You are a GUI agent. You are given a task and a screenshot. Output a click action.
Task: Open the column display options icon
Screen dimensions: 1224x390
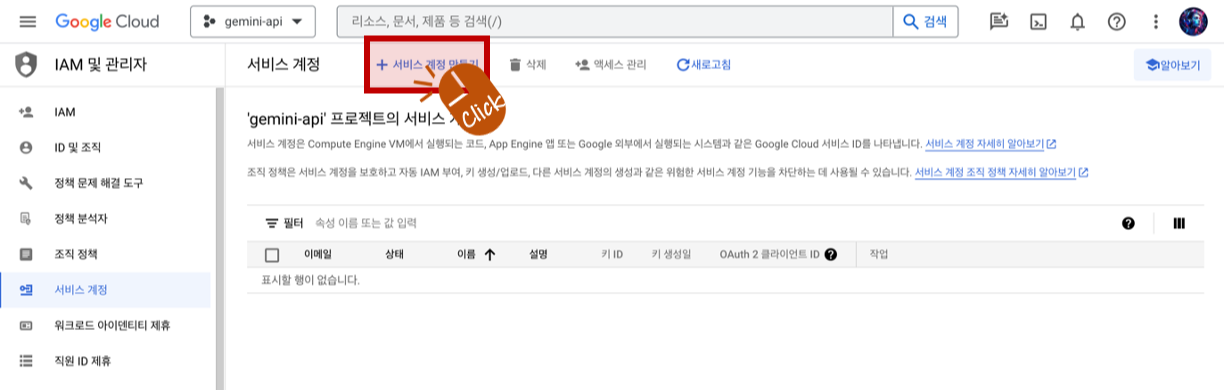click(x=1179, y=223)
